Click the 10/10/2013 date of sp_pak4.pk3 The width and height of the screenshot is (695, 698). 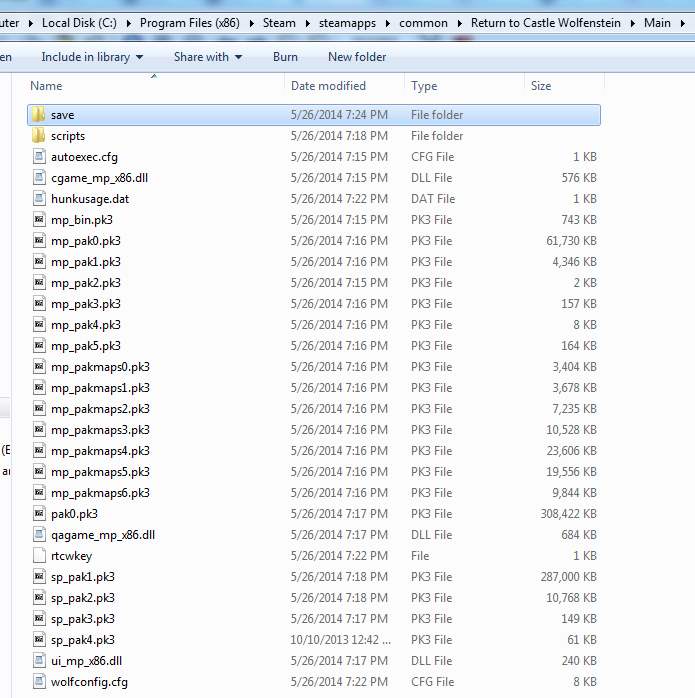pos(341,640)
